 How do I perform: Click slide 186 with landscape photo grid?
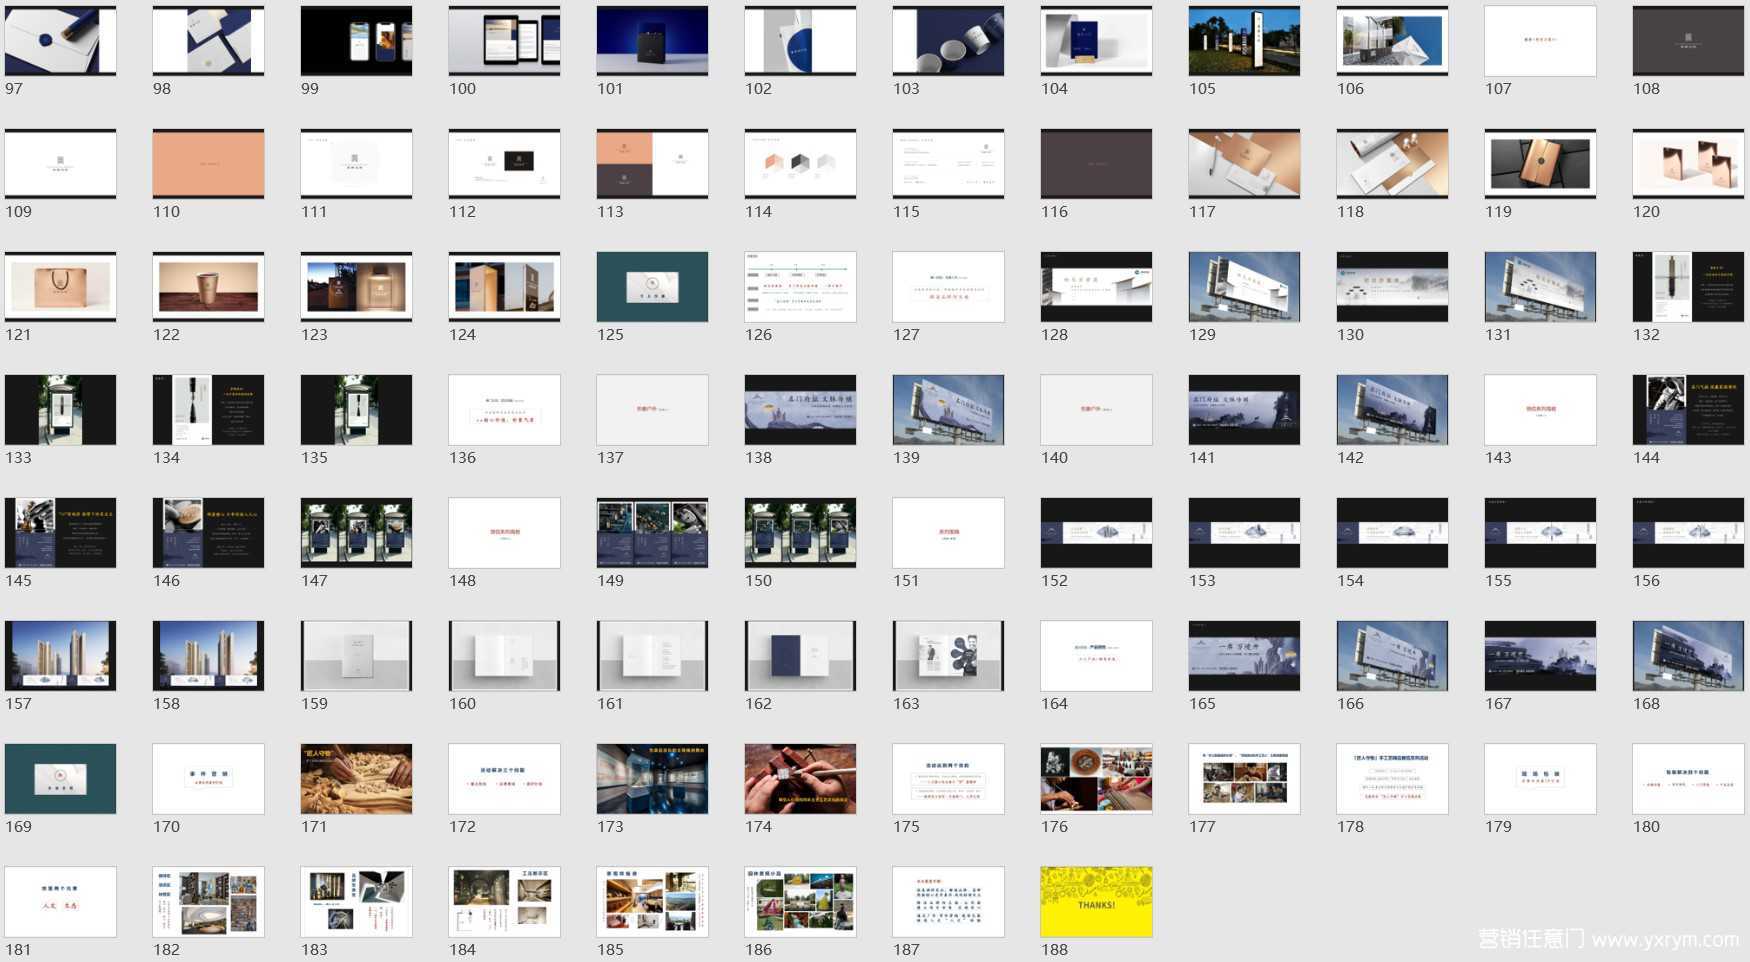[x=800, y=902]
